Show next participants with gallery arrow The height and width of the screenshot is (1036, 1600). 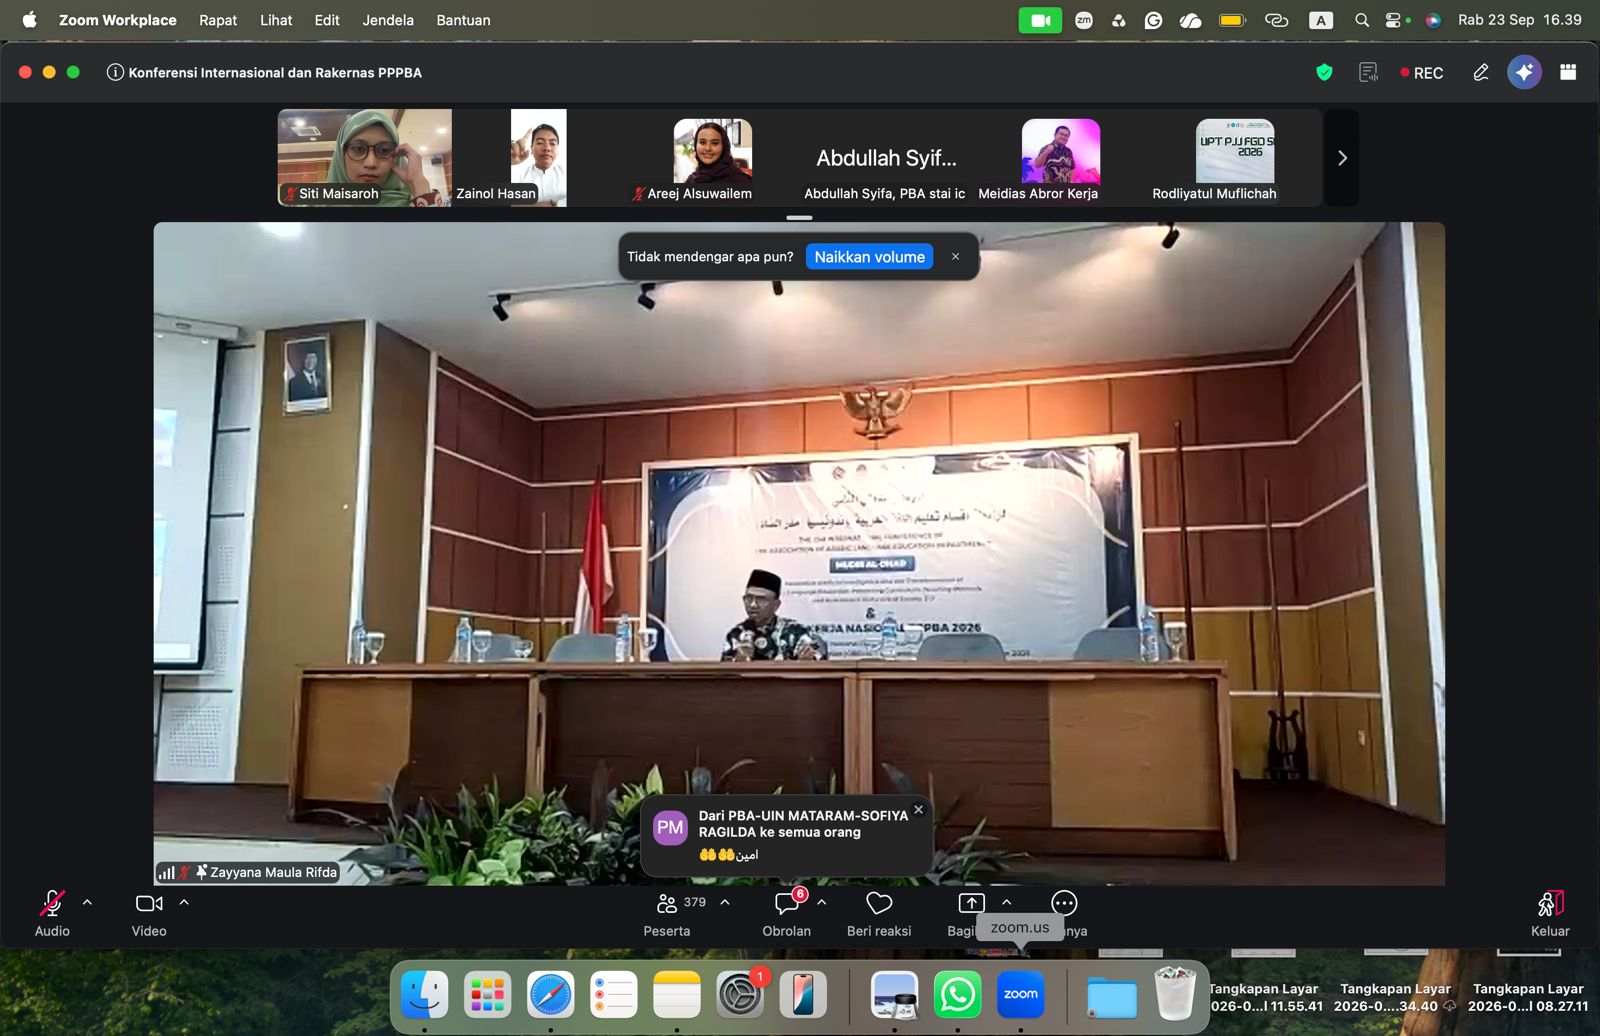[x=1342, y=158]
